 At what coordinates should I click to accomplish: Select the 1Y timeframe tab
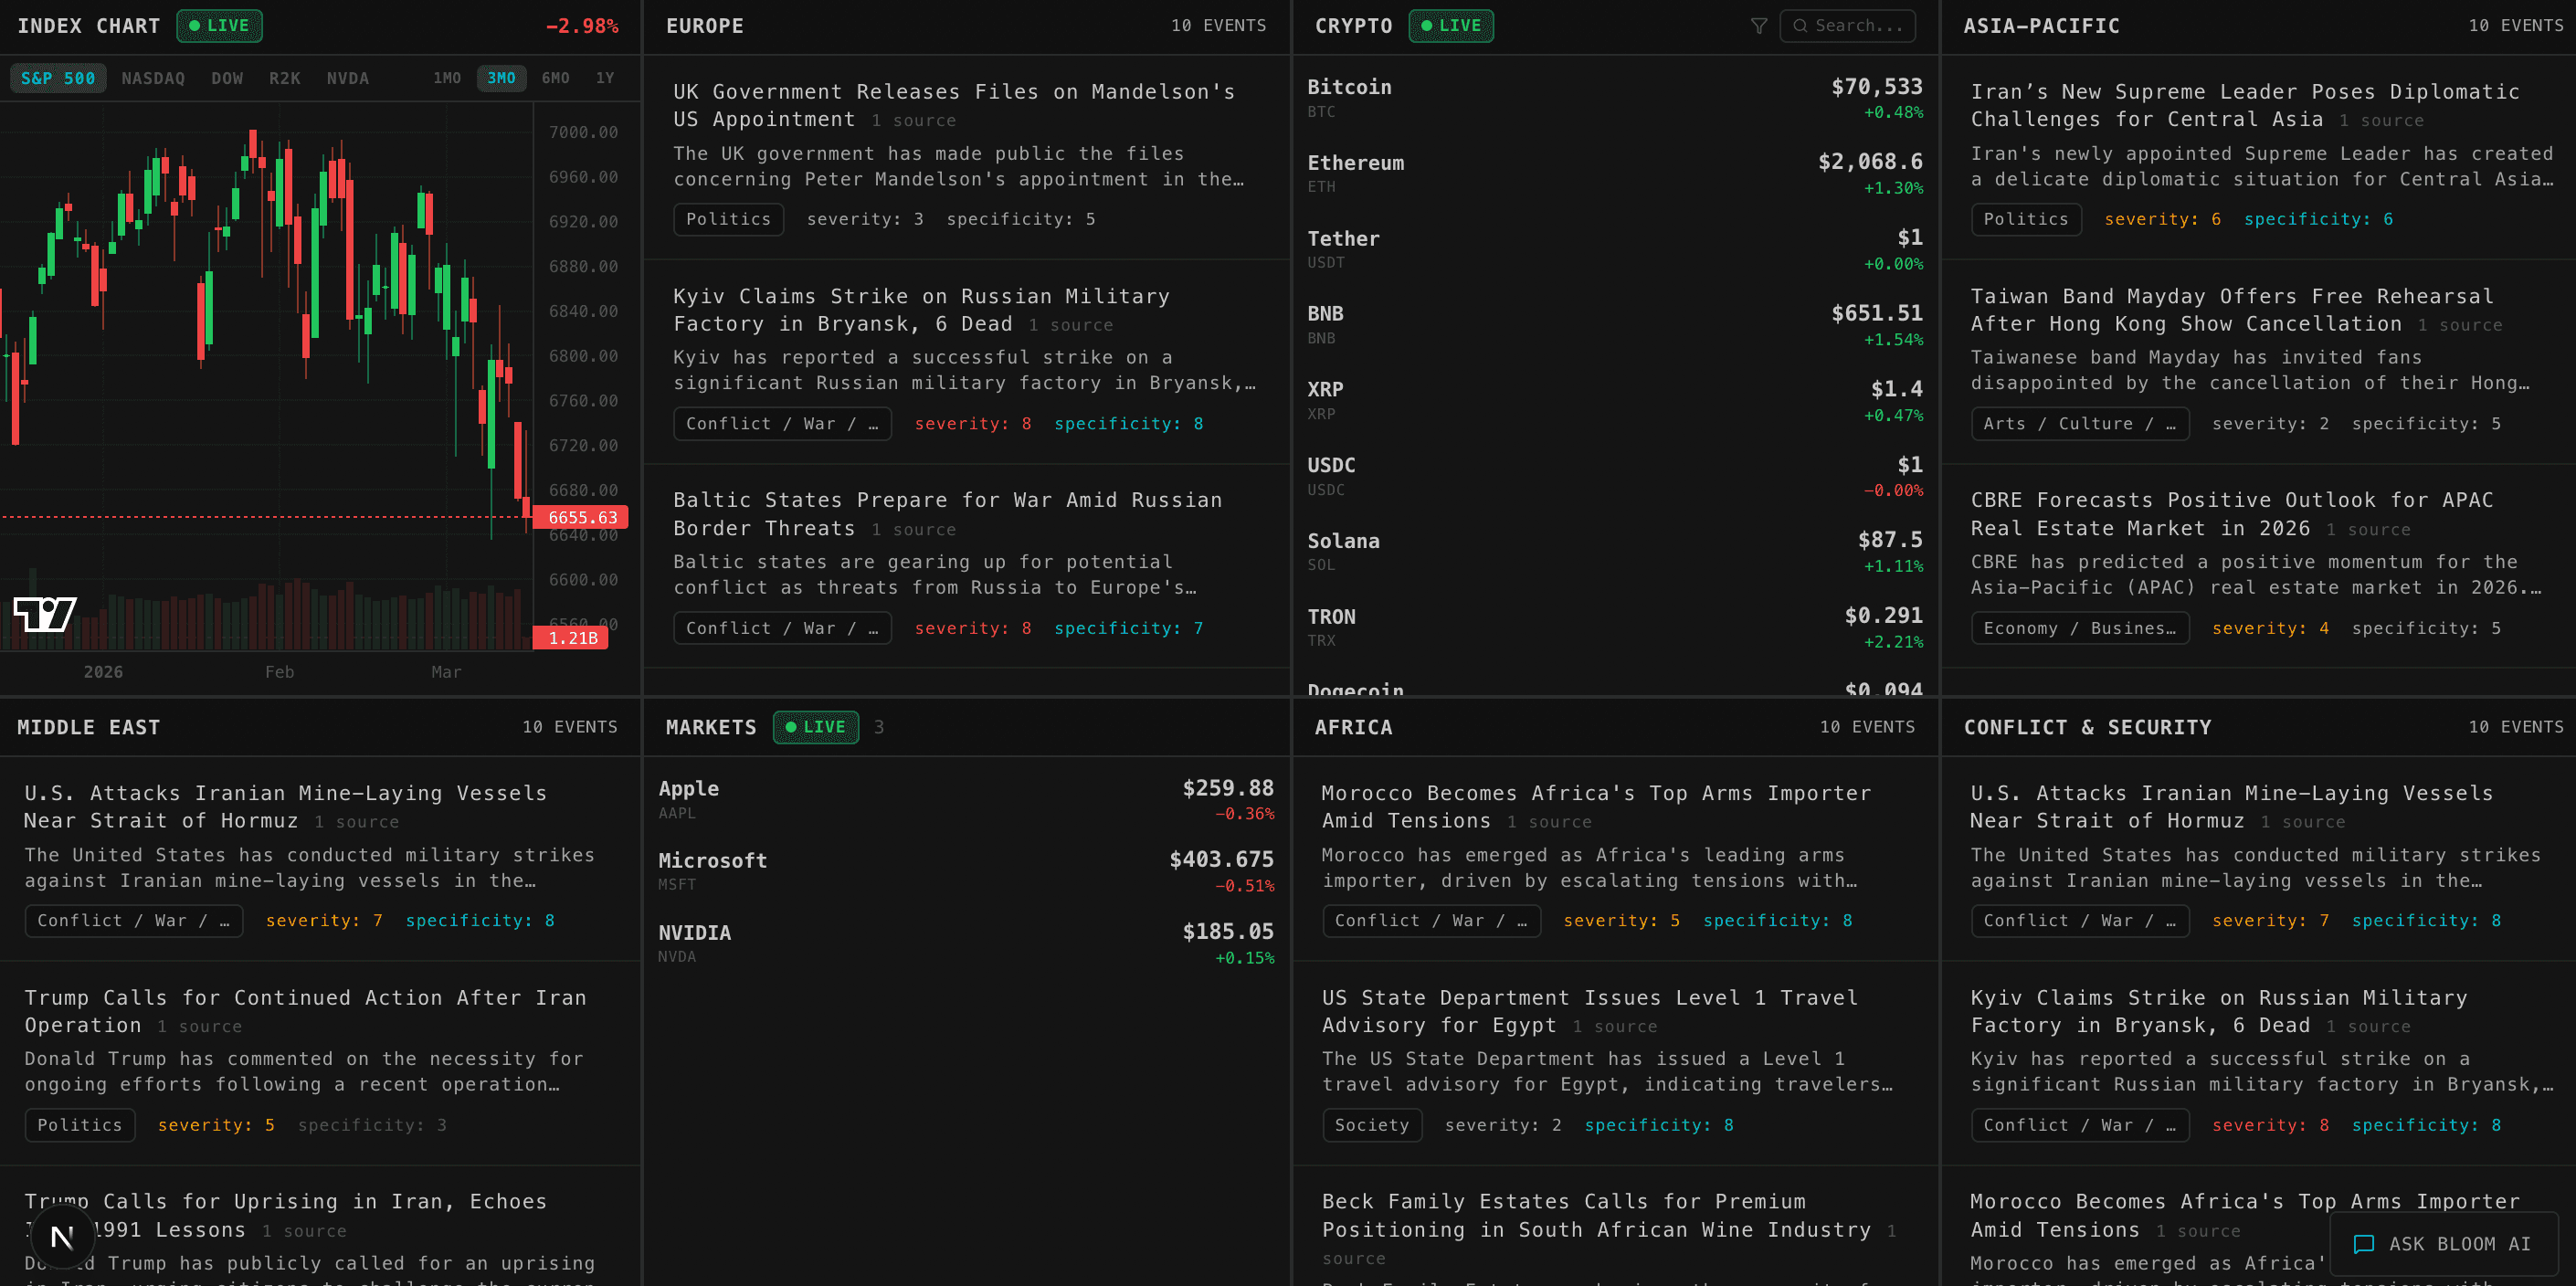(x=605, y=78)
